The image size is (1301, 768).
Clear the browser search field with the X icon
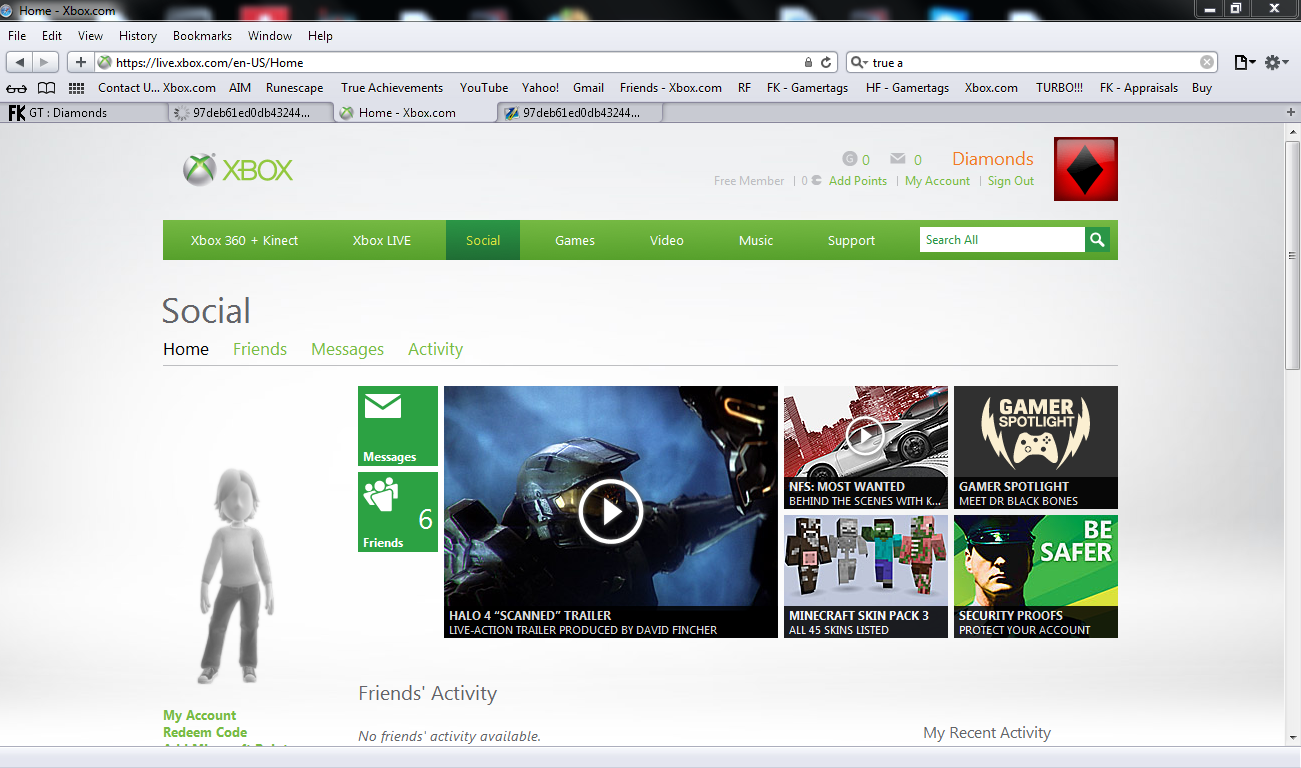pos(1207,62)
